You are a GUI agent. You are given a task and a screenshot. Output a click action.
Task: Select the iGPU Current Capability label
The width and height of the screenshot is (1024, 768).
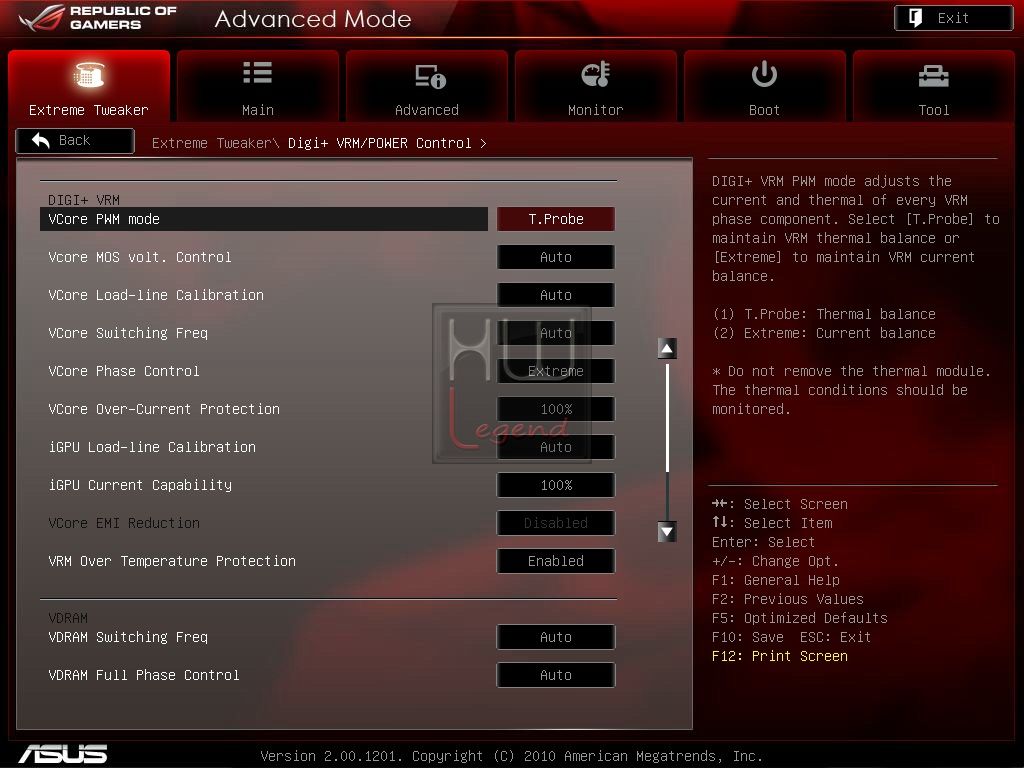click(x=140, y=485)
